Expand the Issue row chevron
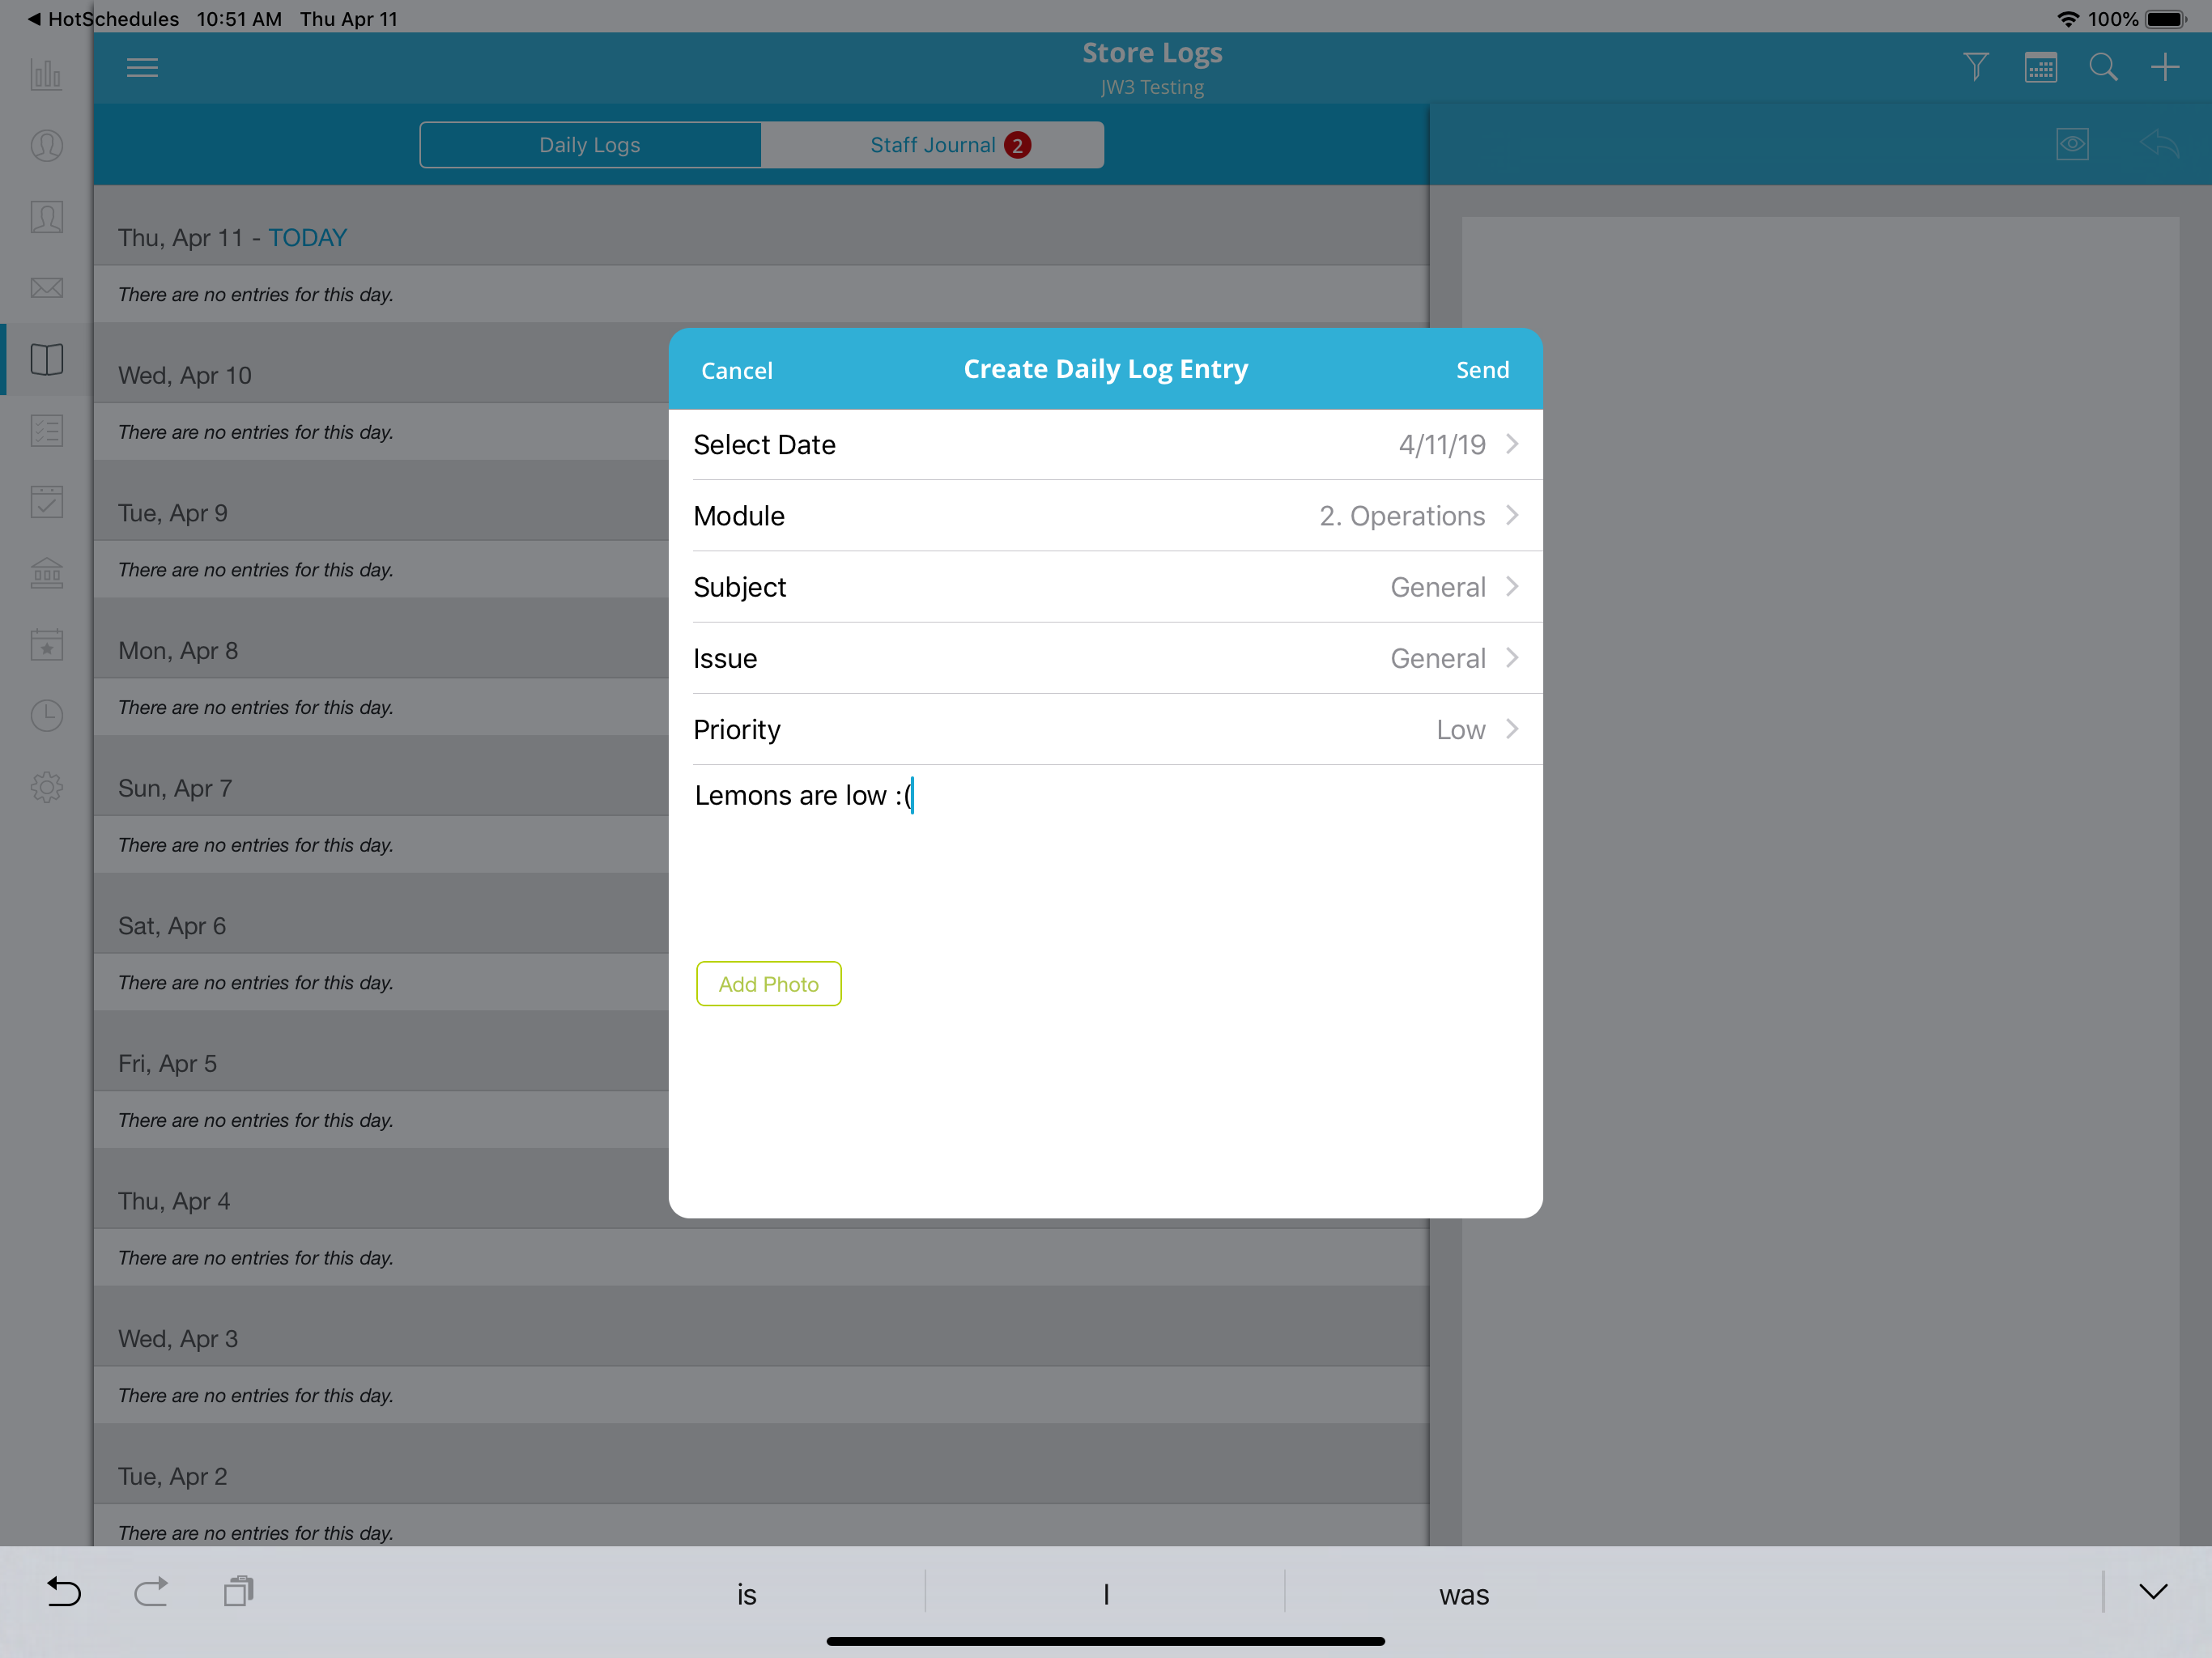The height and width of the screenshot is (1658, 2212). 1512,658
